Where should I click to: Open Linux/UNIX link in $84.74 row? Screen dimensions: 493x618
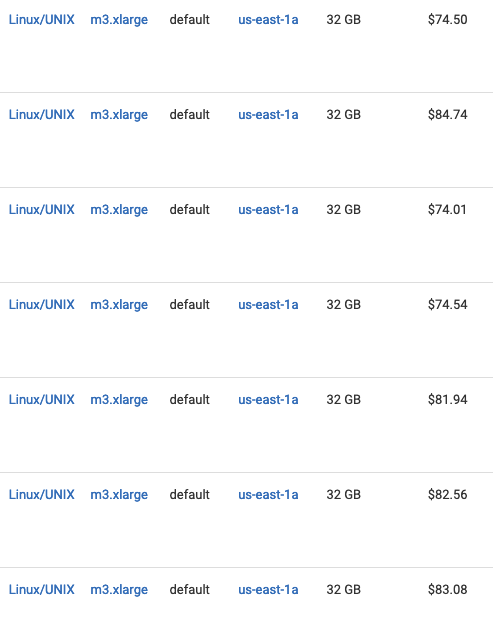[41, 114]
